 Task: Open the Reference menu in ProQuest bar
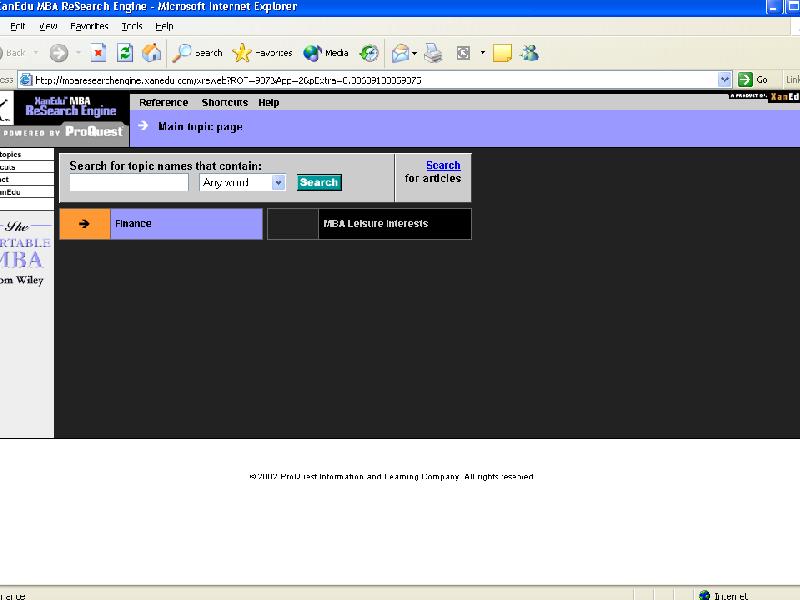click(164, 103)
